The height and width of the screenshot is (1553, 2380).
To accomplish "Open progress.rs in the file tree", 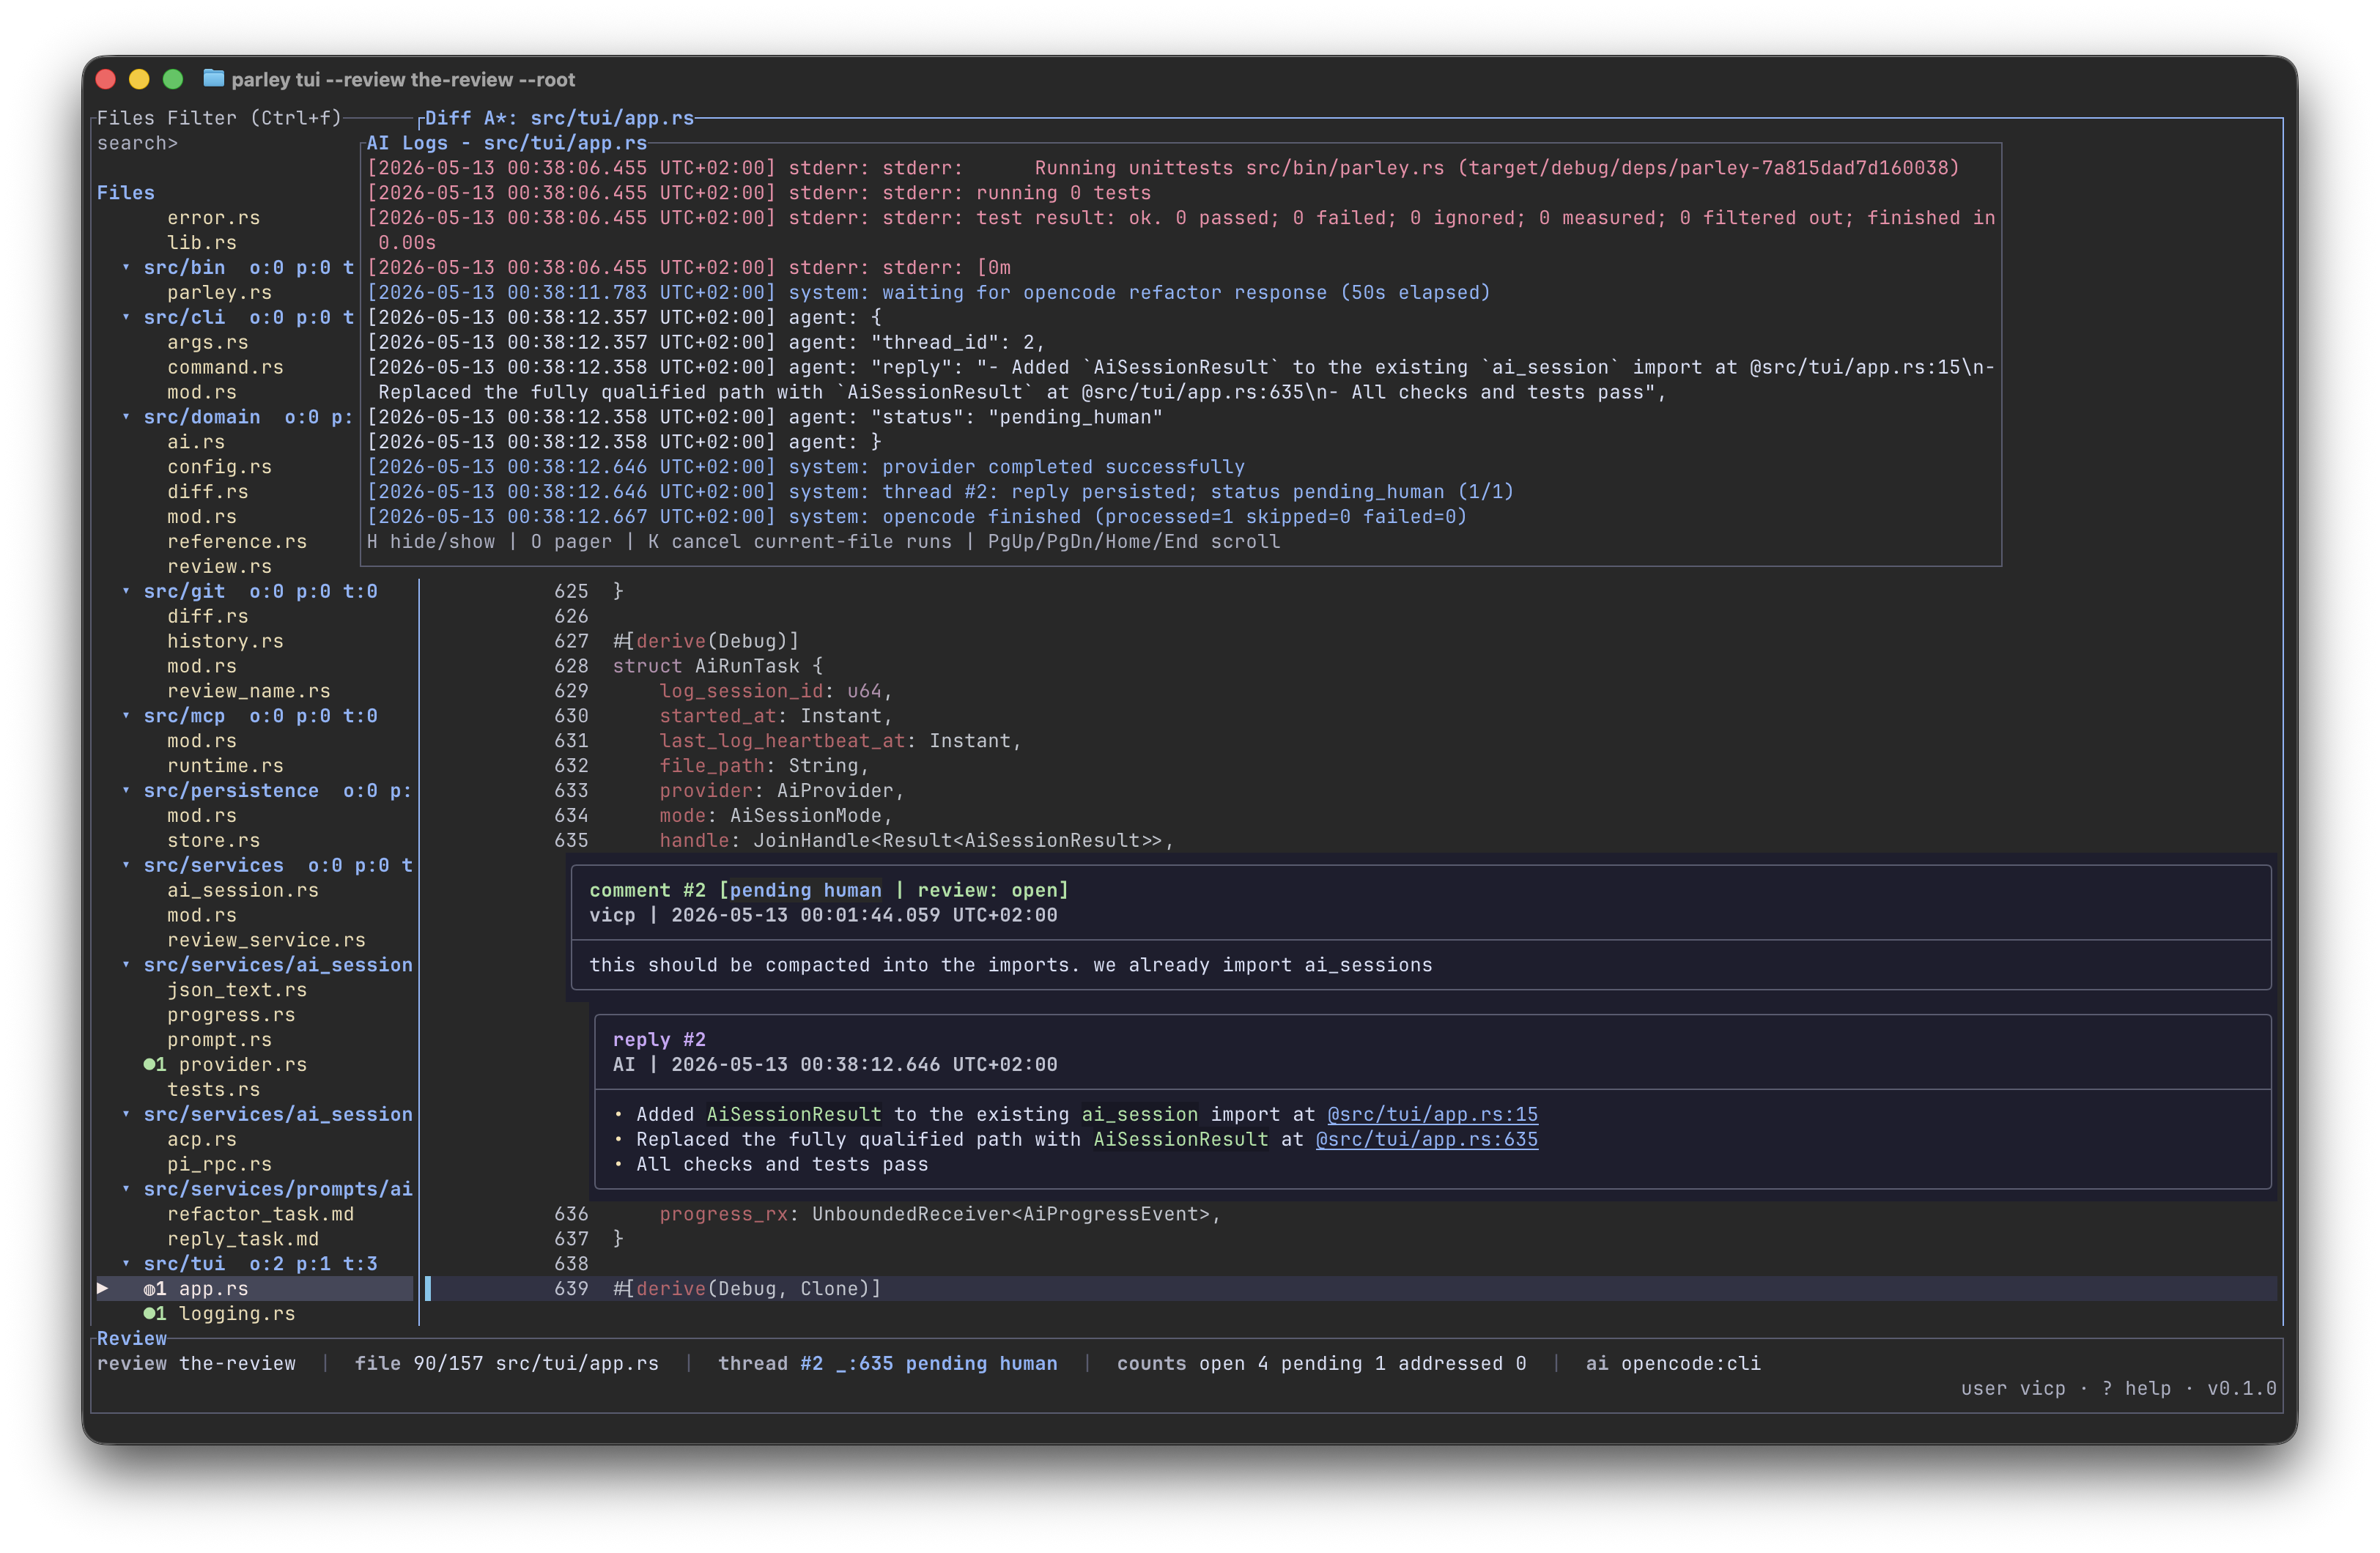I will pyautogui.click(x=231, y=1014).
